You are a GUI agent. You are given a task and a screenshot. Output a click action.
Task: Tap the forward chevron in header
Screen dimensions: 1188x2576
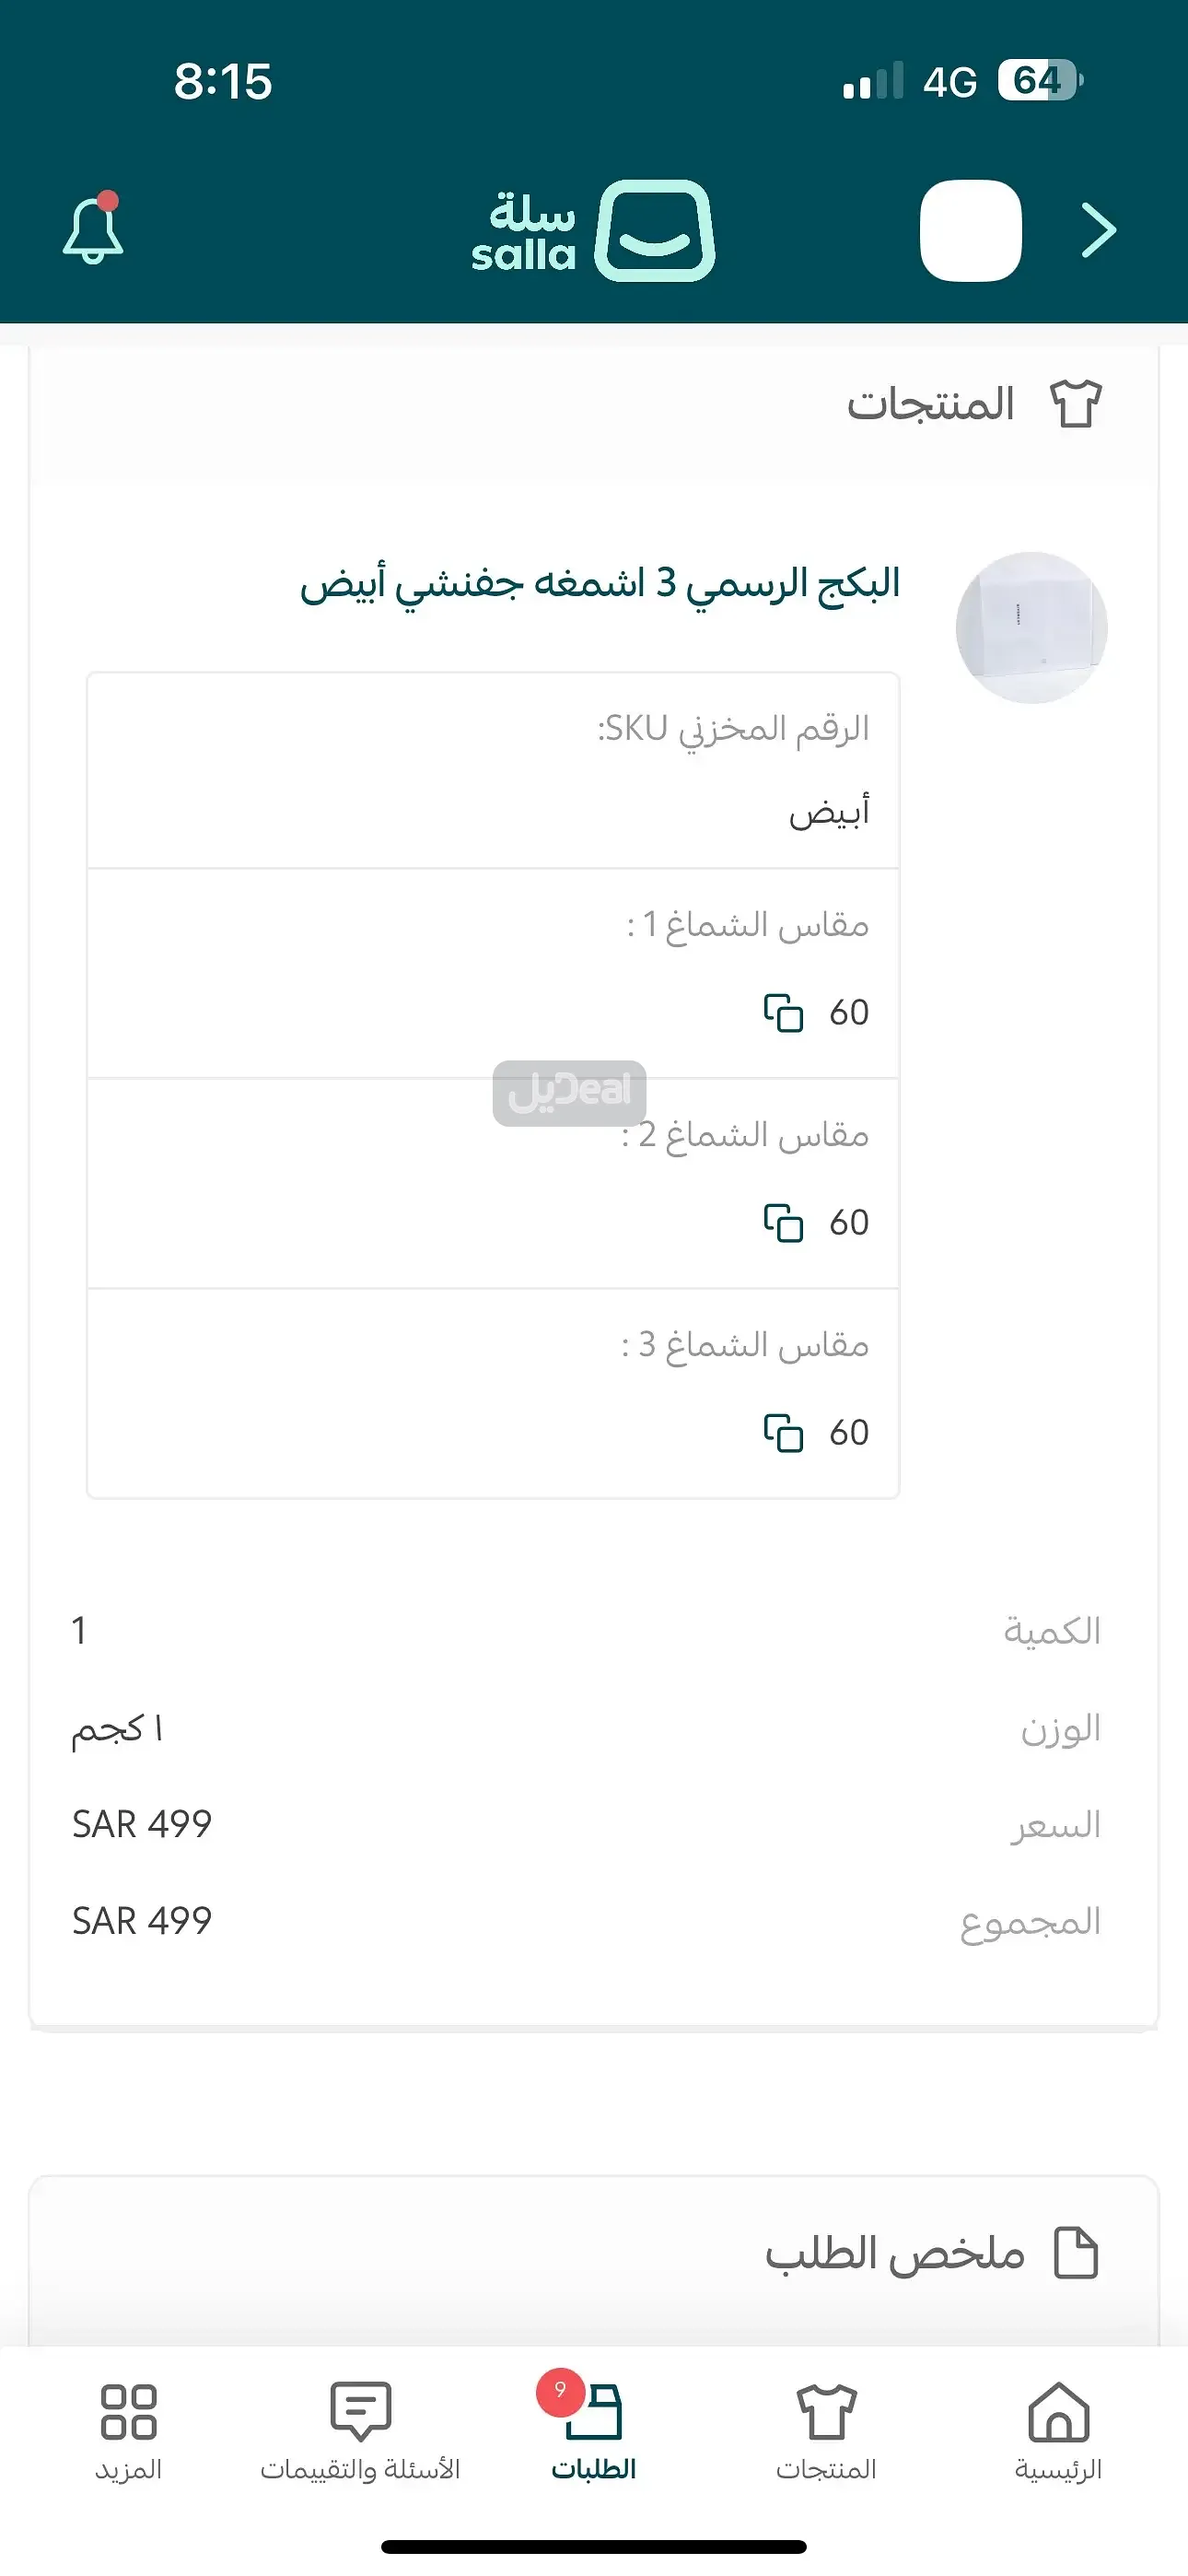pos(1098,231)
